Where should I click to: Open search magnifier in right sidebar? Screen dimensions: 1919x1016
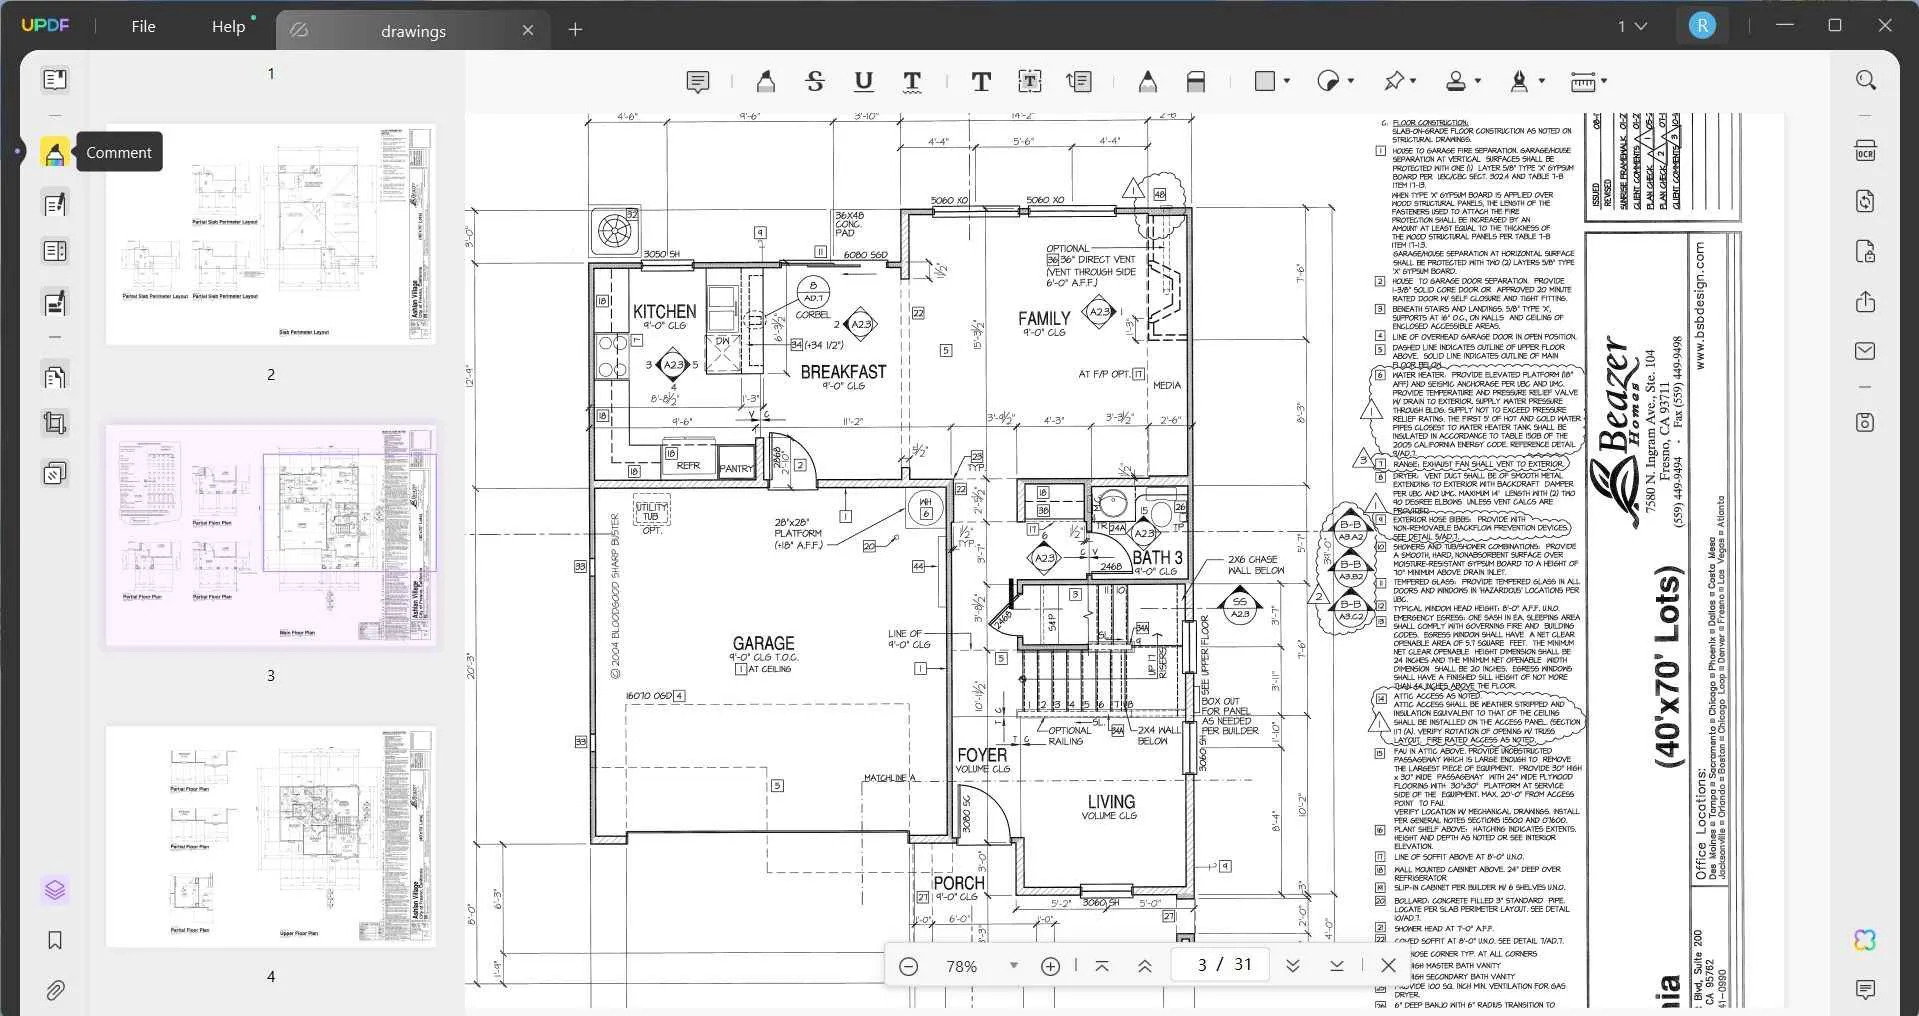click(x=1865, y=80)
